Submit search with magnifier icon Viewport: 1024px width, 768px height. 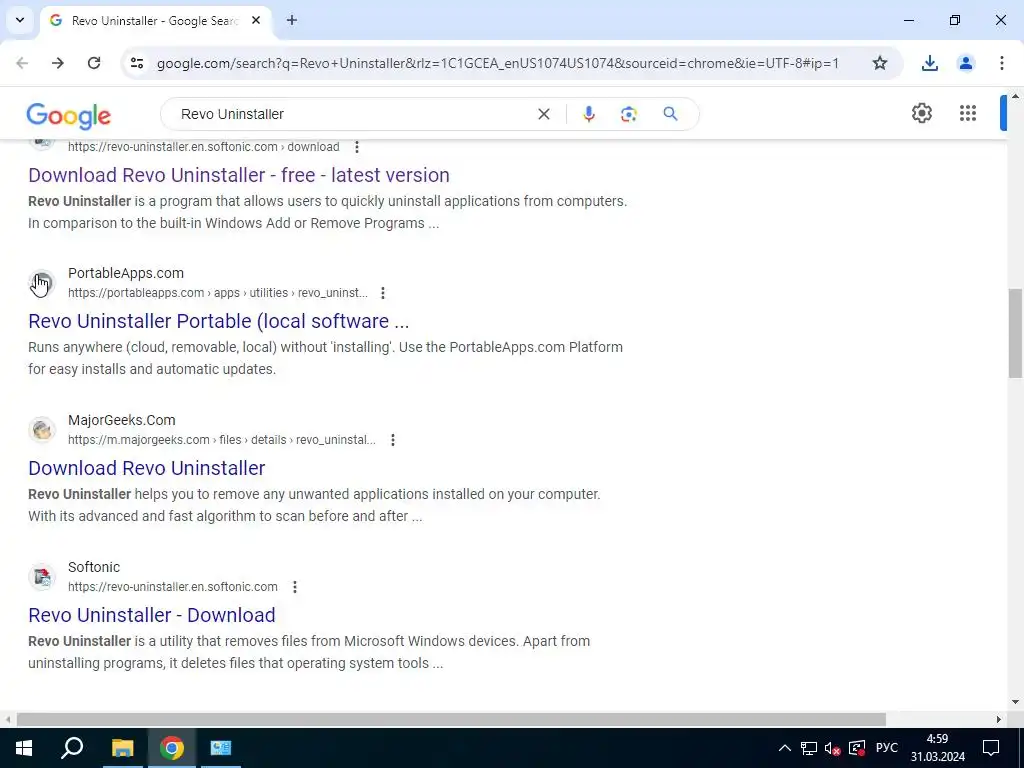point(670,114)
